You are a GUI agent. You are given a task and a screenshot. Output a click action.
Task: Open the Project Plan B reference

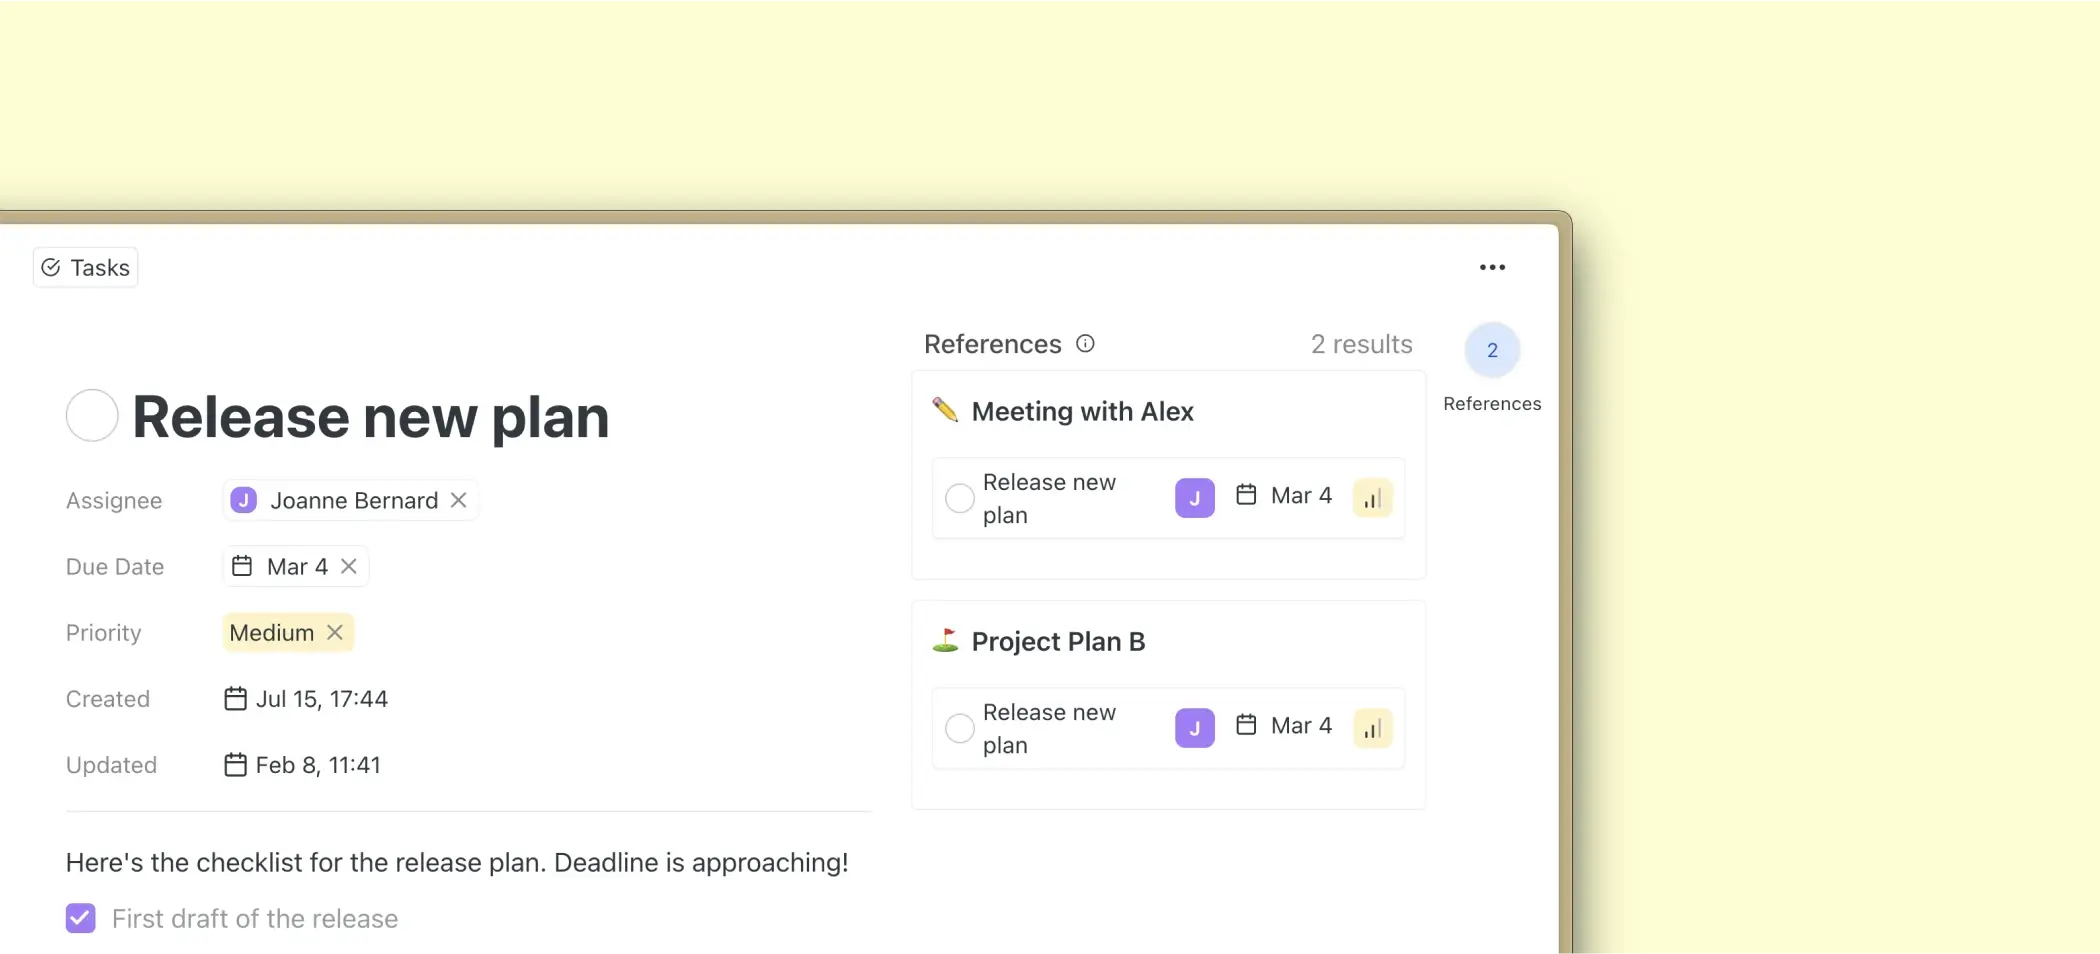pyautogui.click(x=1058, y=641)
